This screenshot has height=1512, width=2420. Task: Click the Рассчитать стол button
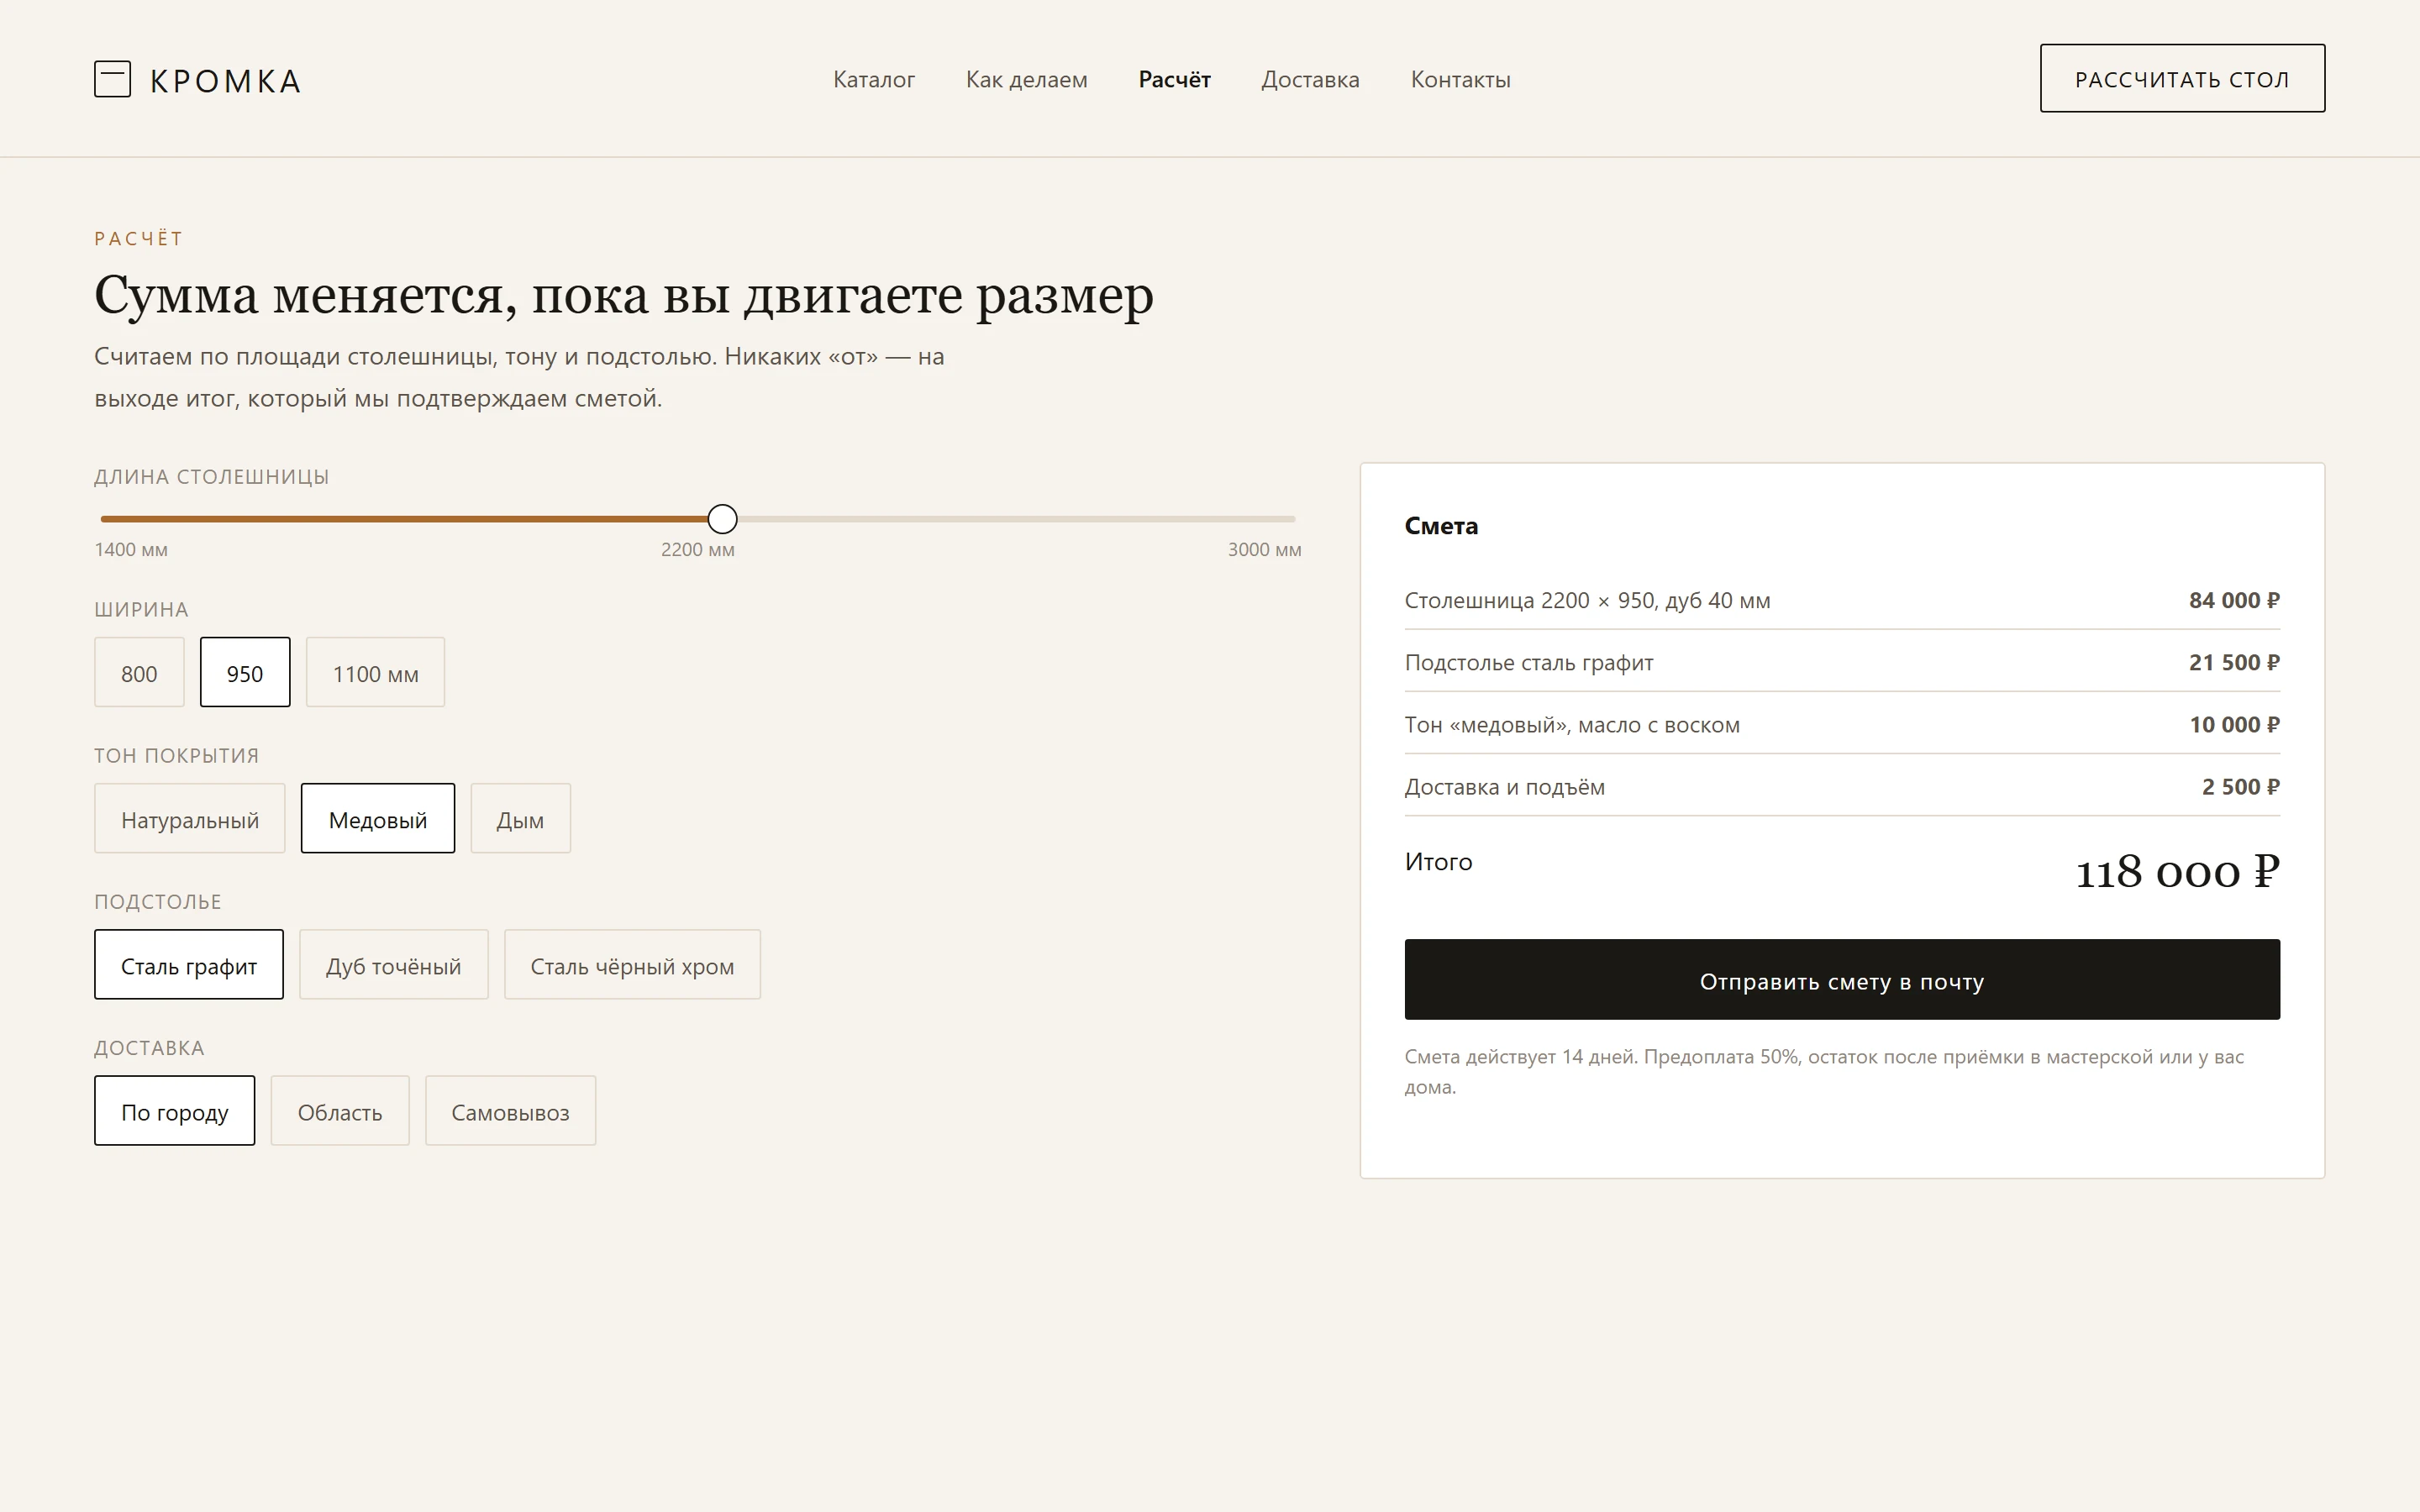click(2182, 78)
